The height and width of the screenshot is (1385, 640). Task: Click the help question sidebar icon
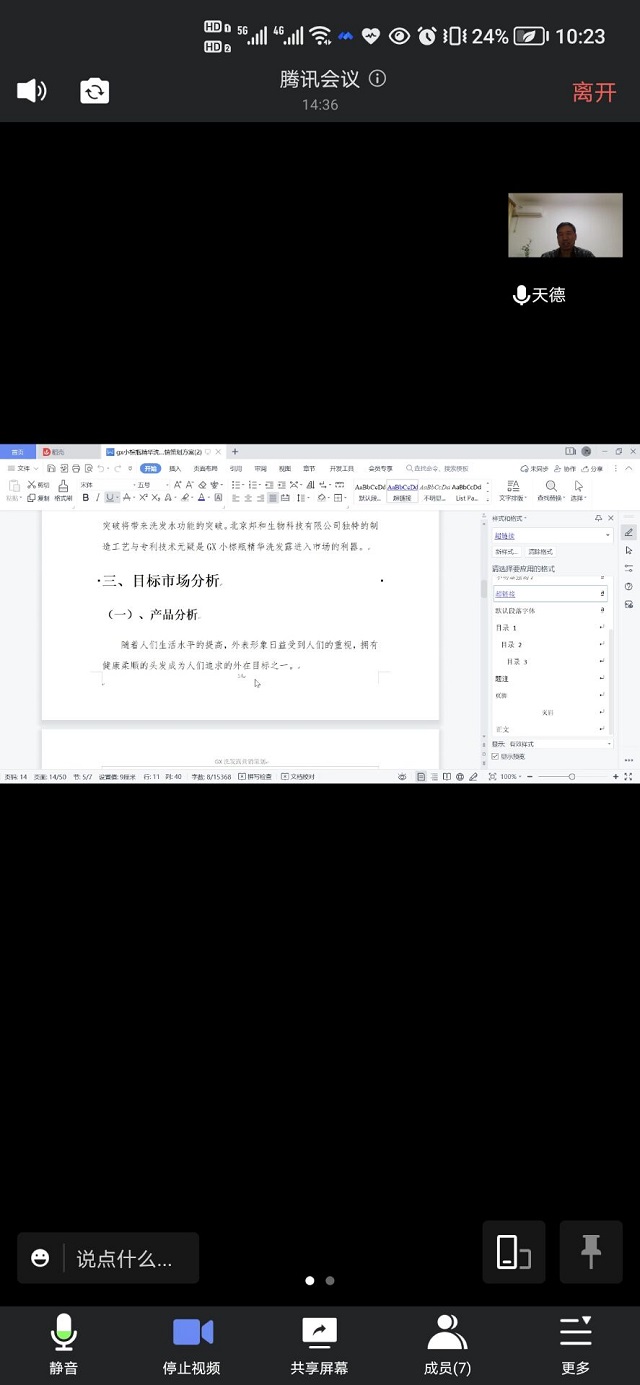tap(628, 586)
